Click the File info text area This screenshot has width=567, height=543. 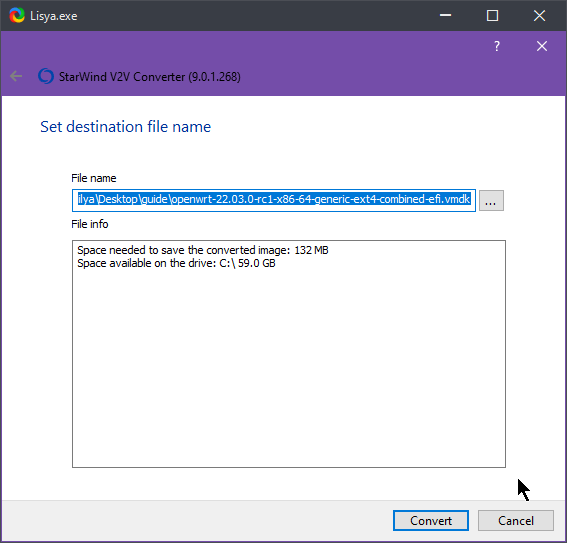click(x=289, y=354)
